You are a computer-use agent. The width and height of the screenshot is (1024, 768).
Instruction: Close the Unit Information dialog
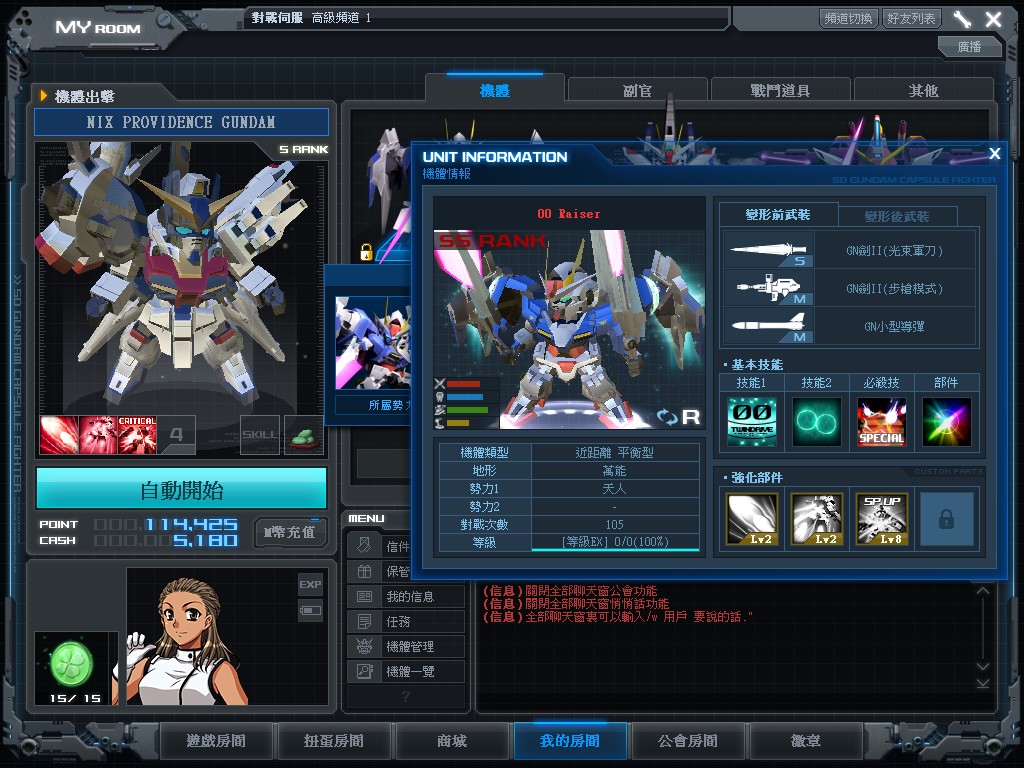click(x=995, y=153)
